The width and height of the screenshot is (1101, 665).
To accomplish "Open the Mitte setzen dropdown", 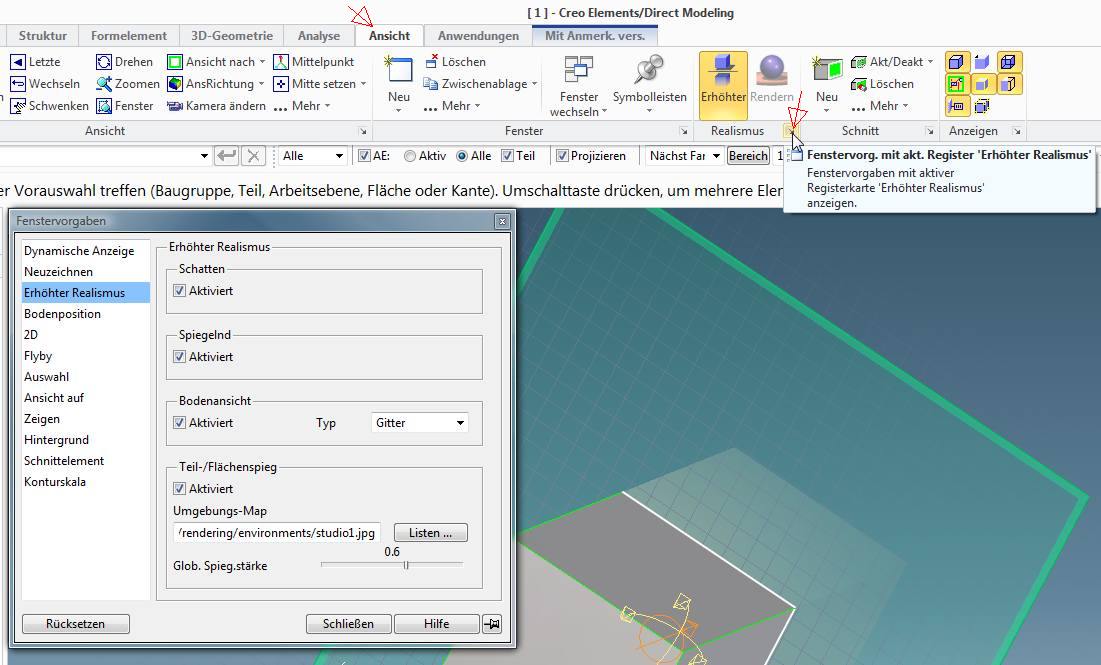I will point(364,84).
